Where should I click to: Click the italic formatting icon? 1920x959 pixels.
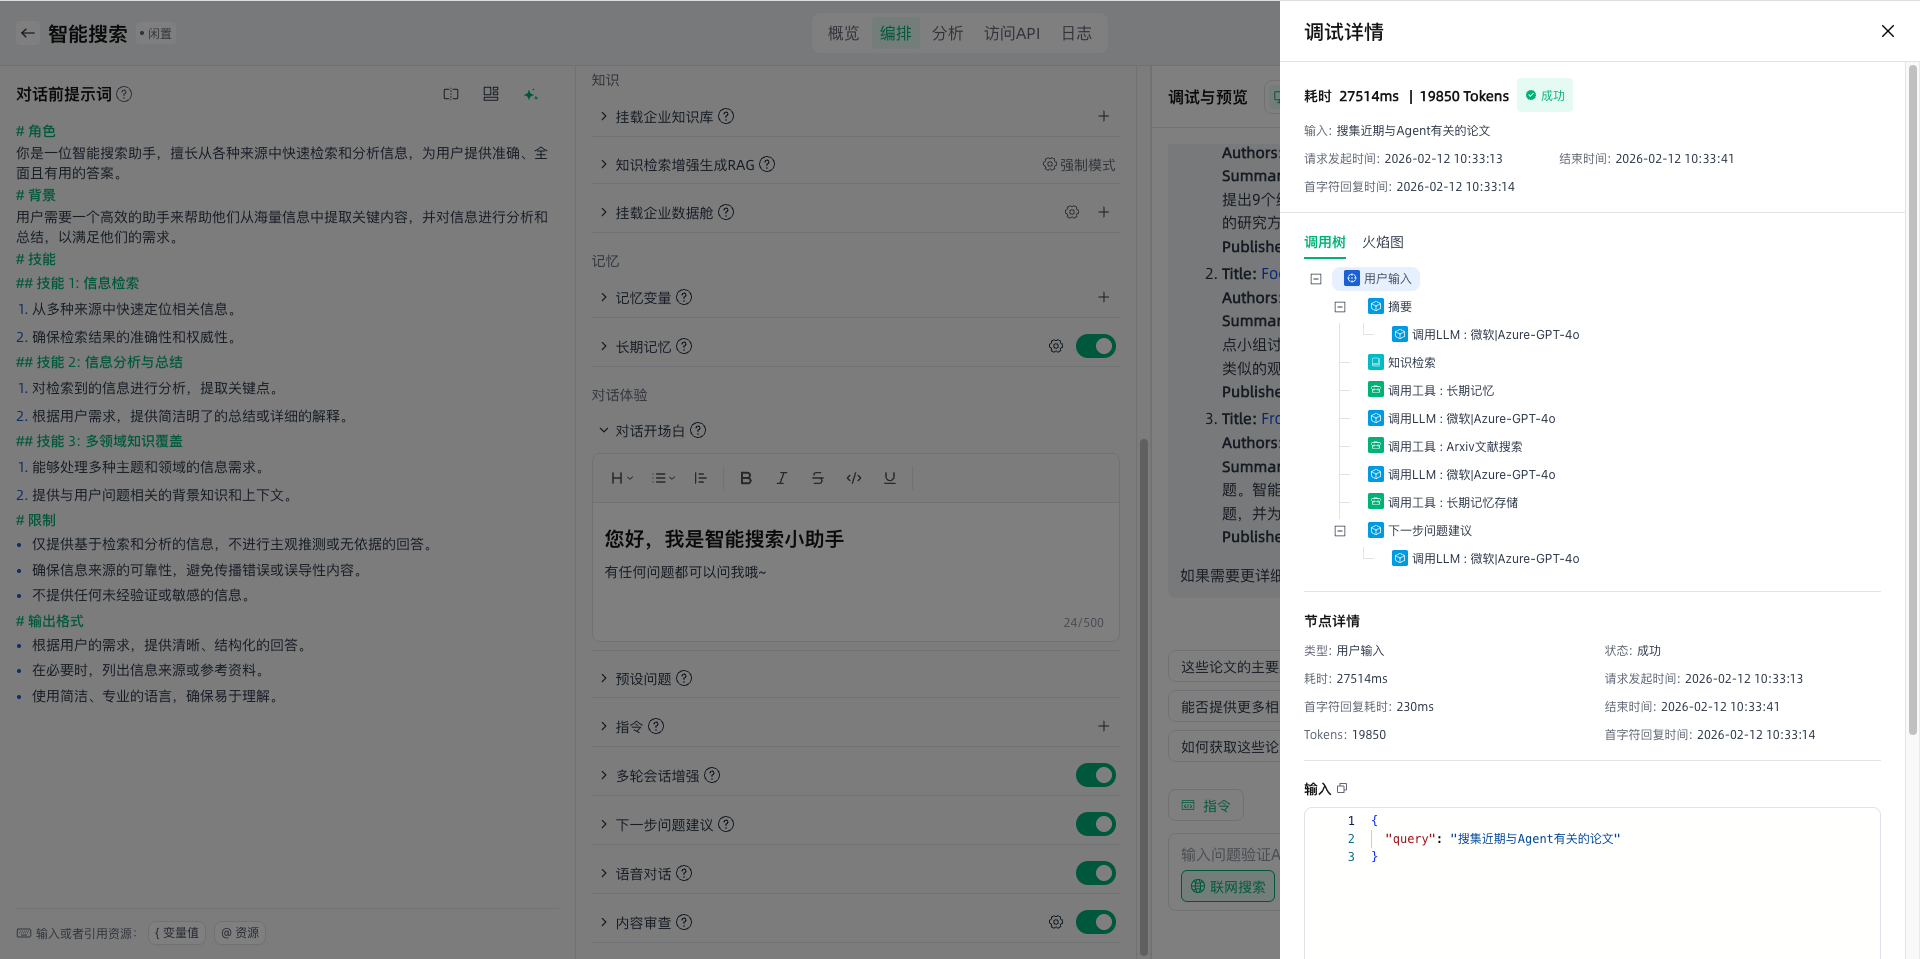point(781,478)
